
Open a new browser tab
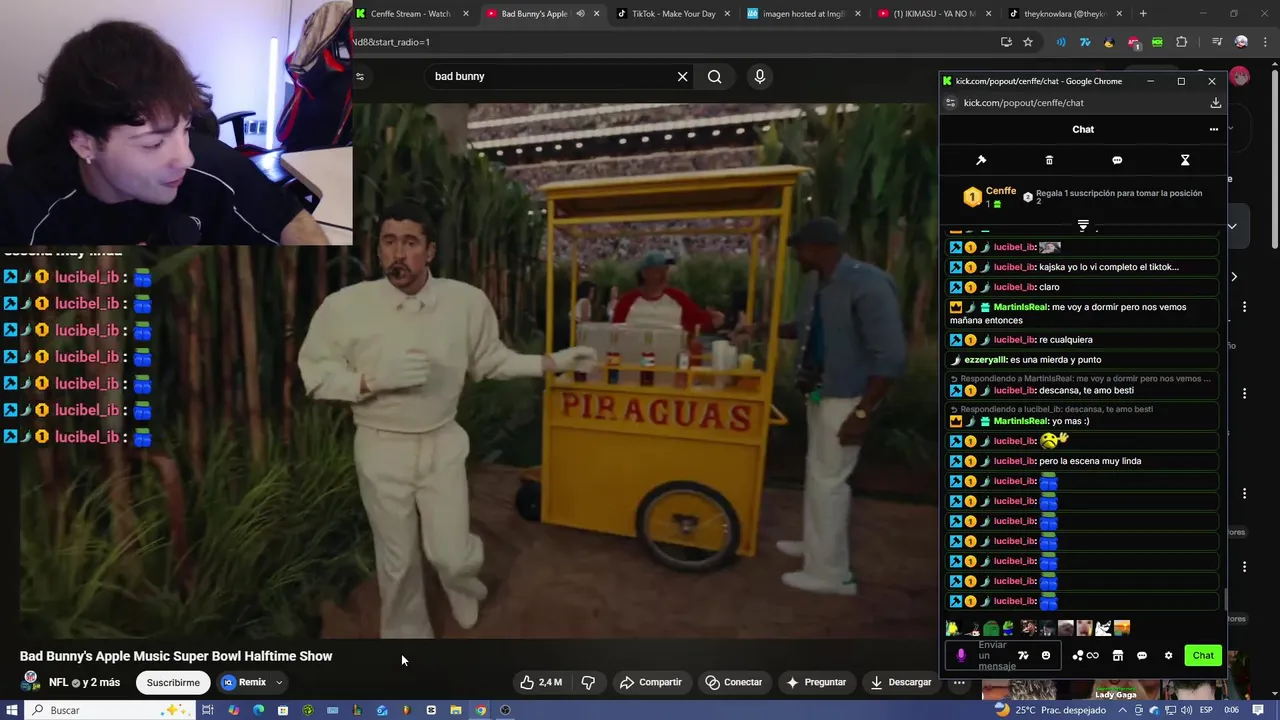click(x=1143, y=13)
